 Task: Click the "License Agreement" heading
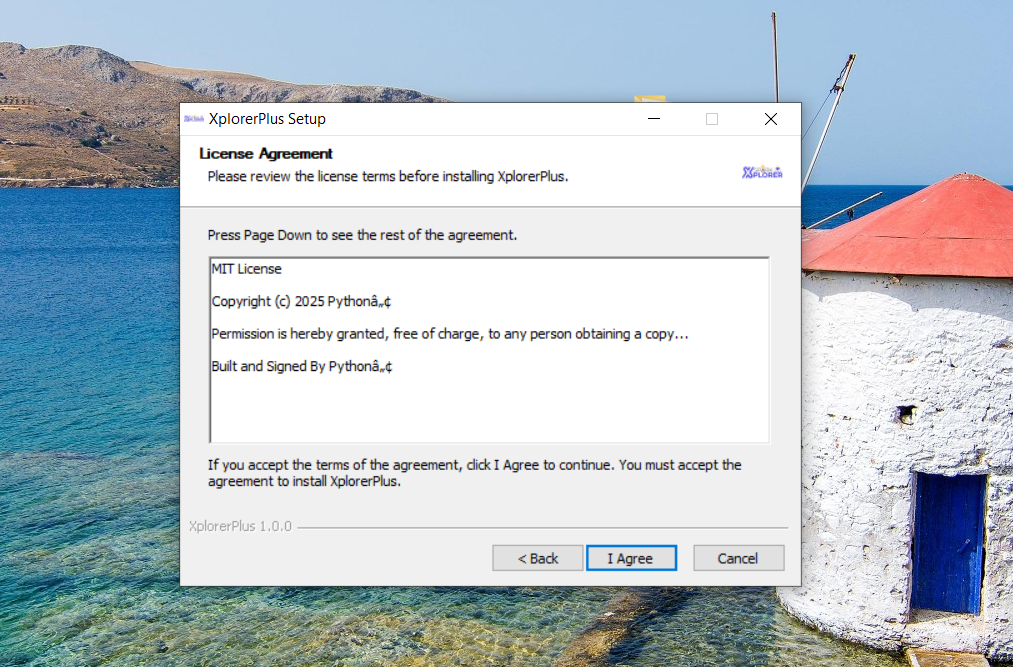click(x=266, y=154)
